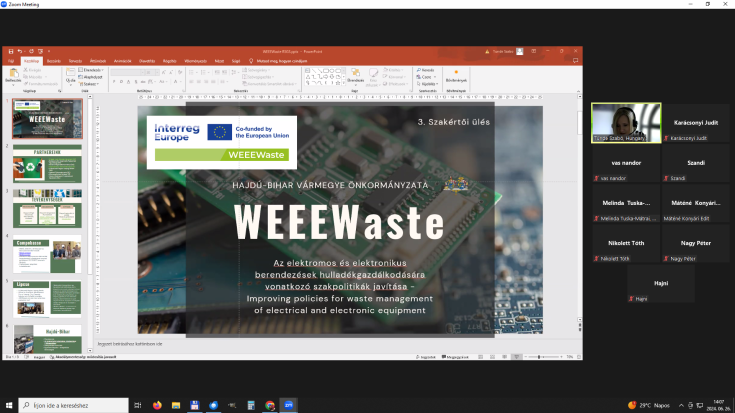Click the Redo icon in quick access toolbar
The width and height of the screenshot is (735, 413).
point(31,52)
